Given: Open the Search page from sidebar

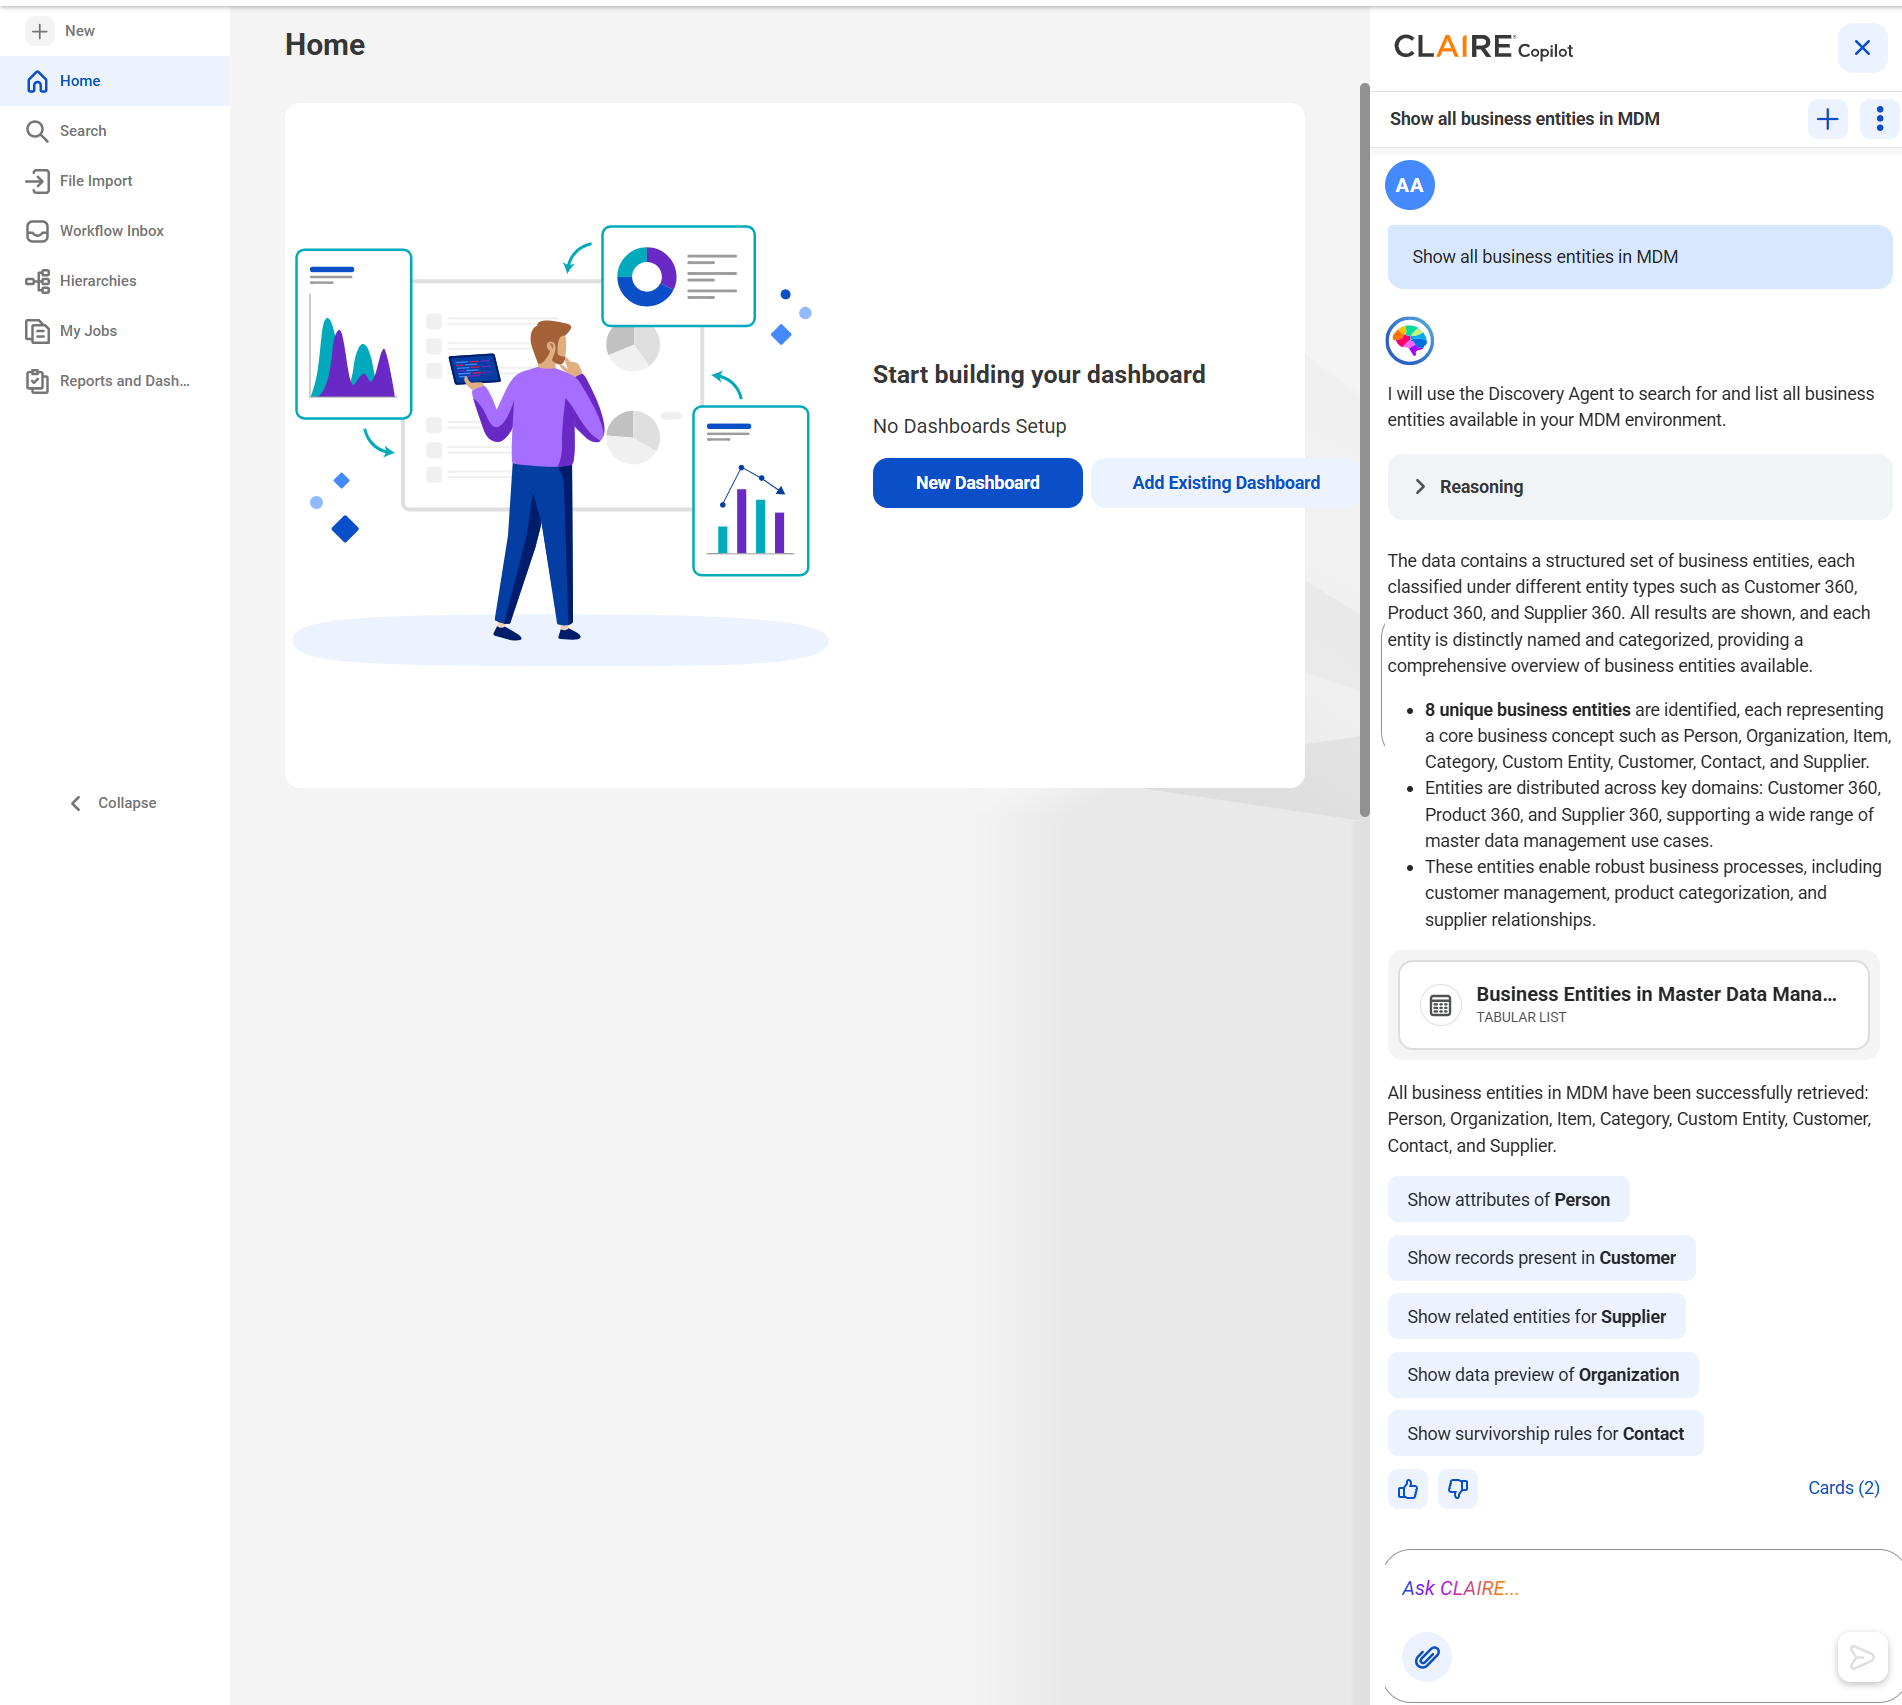Looking at the screenshot, I should pos(115,131).
